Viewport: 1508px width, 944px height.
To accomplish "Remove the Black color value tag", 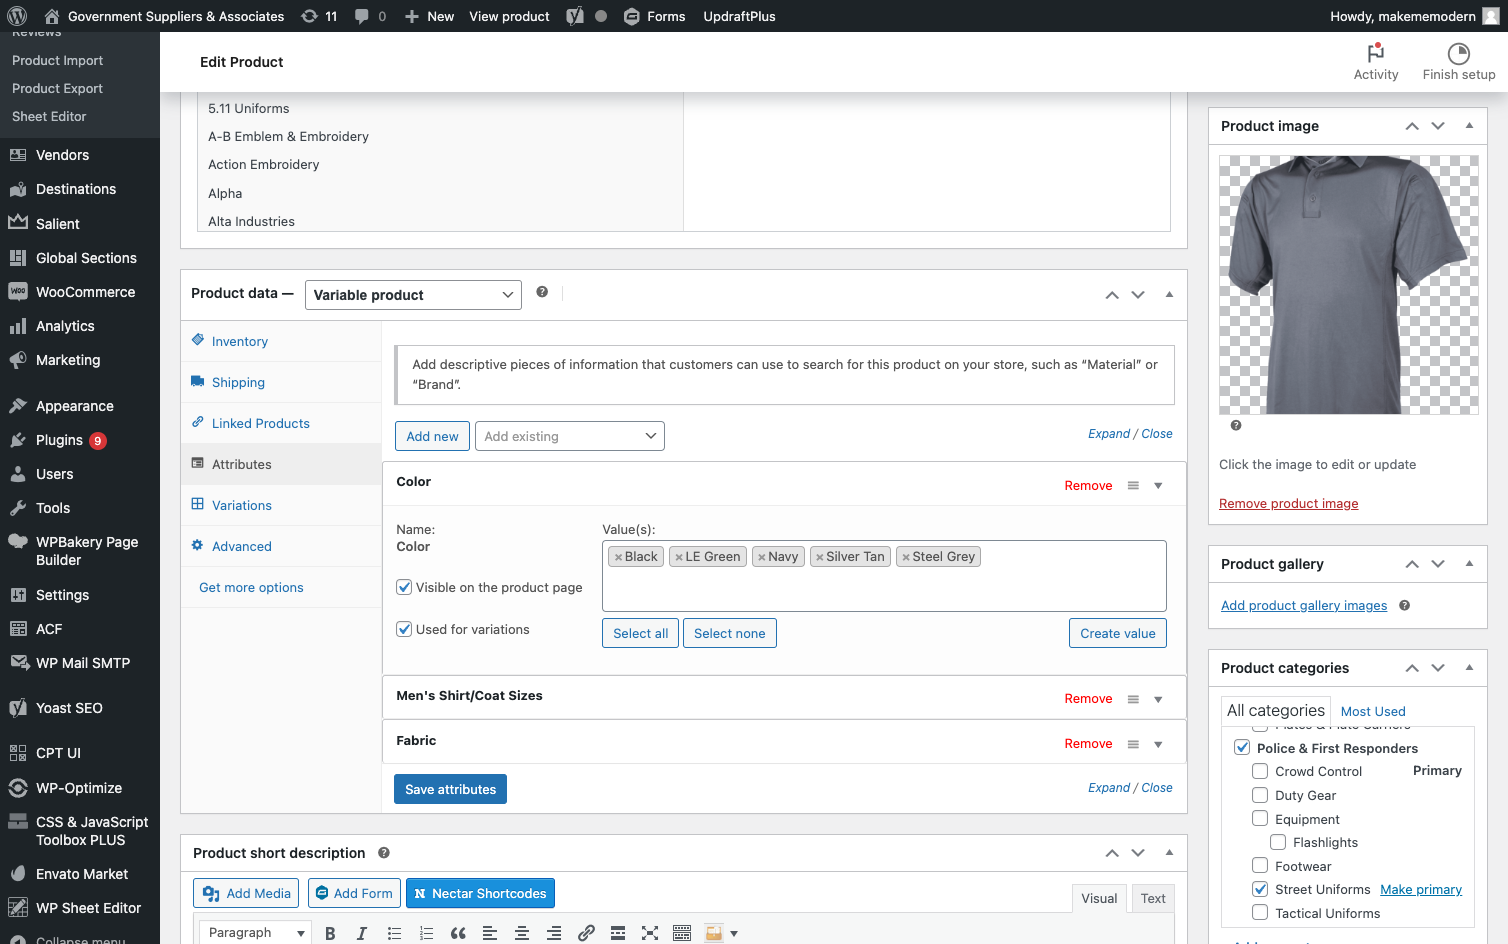I will (x=619, y=557).
